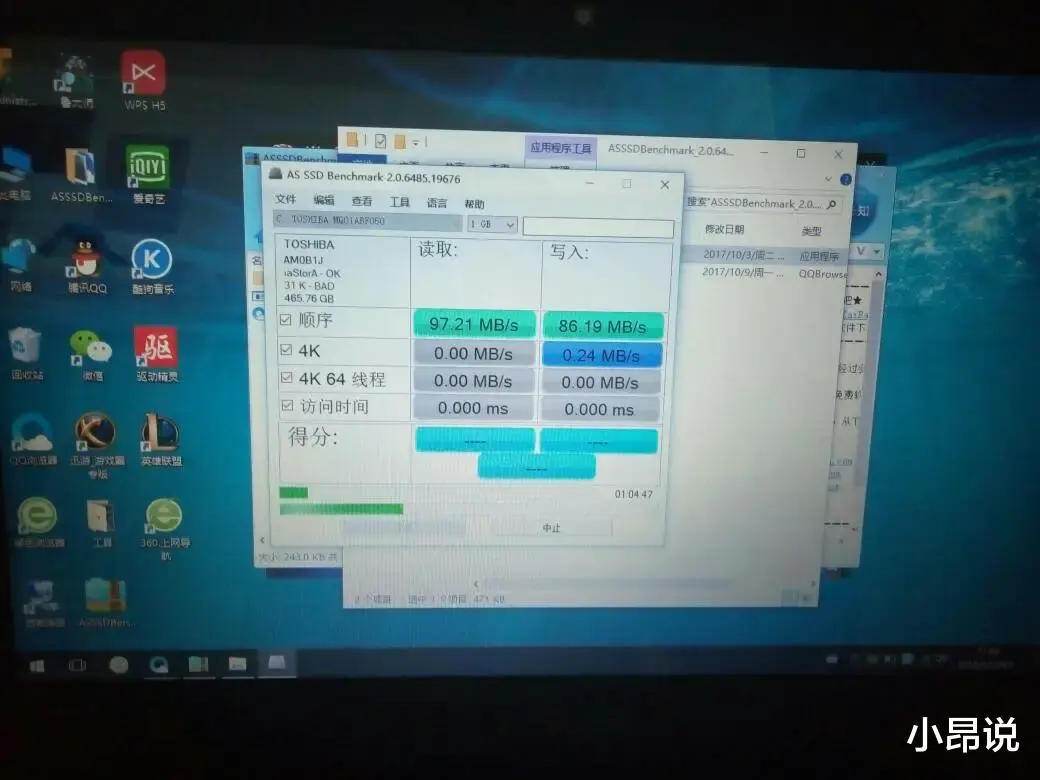1040x780 pixels.
Task: Switch to 应用程序工具 tab in Explorer
Action: [x=560, y=148]
